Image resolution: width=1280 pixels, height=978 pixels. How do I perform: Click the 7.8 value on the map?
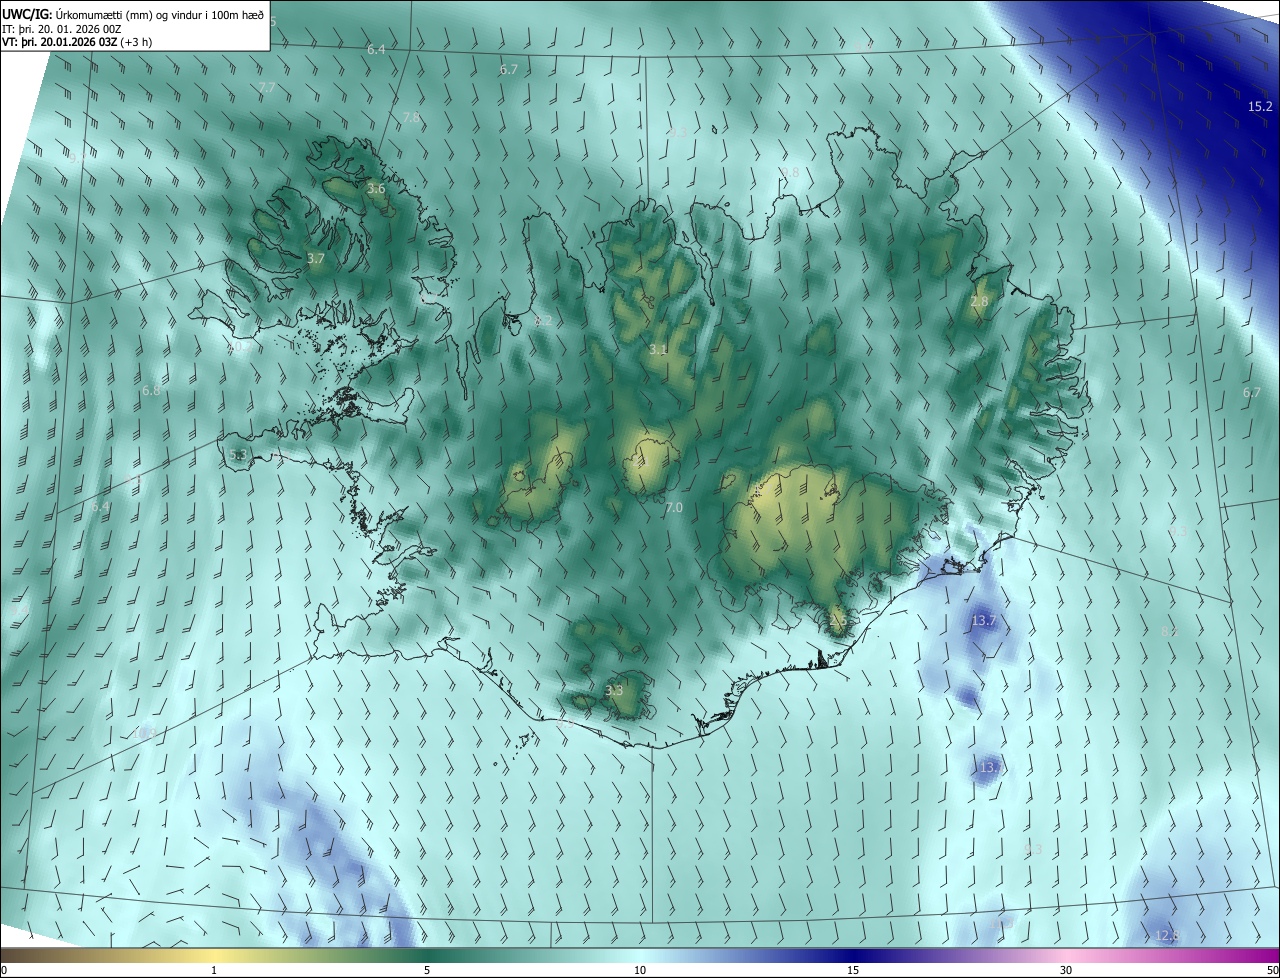coord(411,118)
